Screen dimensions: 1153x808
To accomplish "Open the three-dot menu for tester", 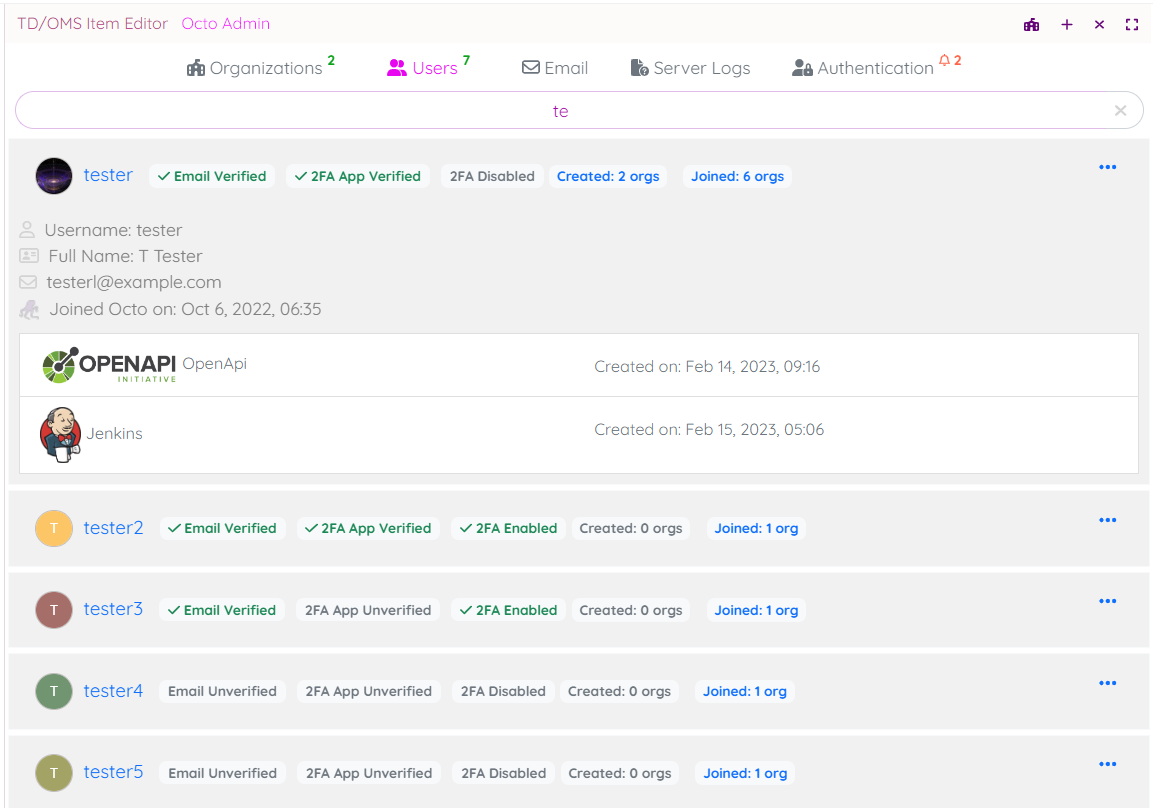I will (1107, 168).
